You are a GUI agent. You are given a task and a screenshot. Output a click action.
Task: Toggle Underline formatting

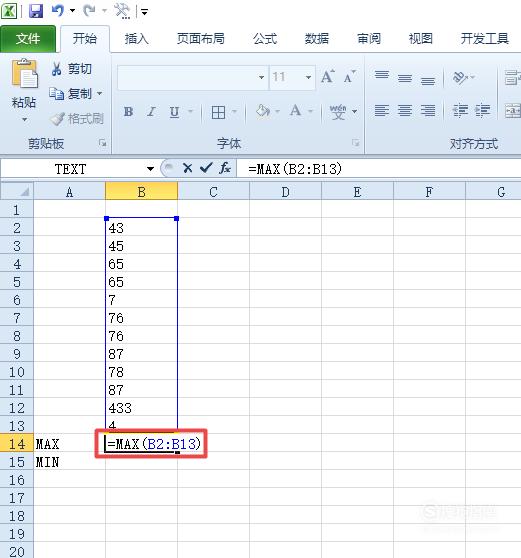point(174,112)
